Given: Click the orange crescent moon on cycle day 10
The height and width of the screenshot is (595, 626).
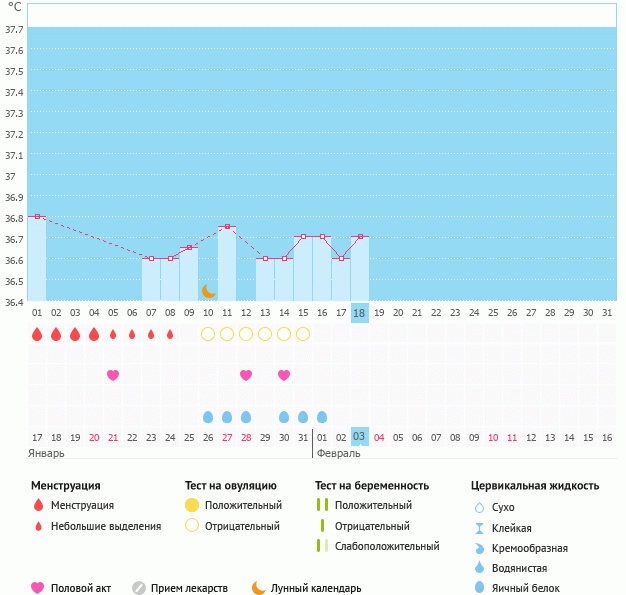Looking at the screenshot, I should point(208,290).
